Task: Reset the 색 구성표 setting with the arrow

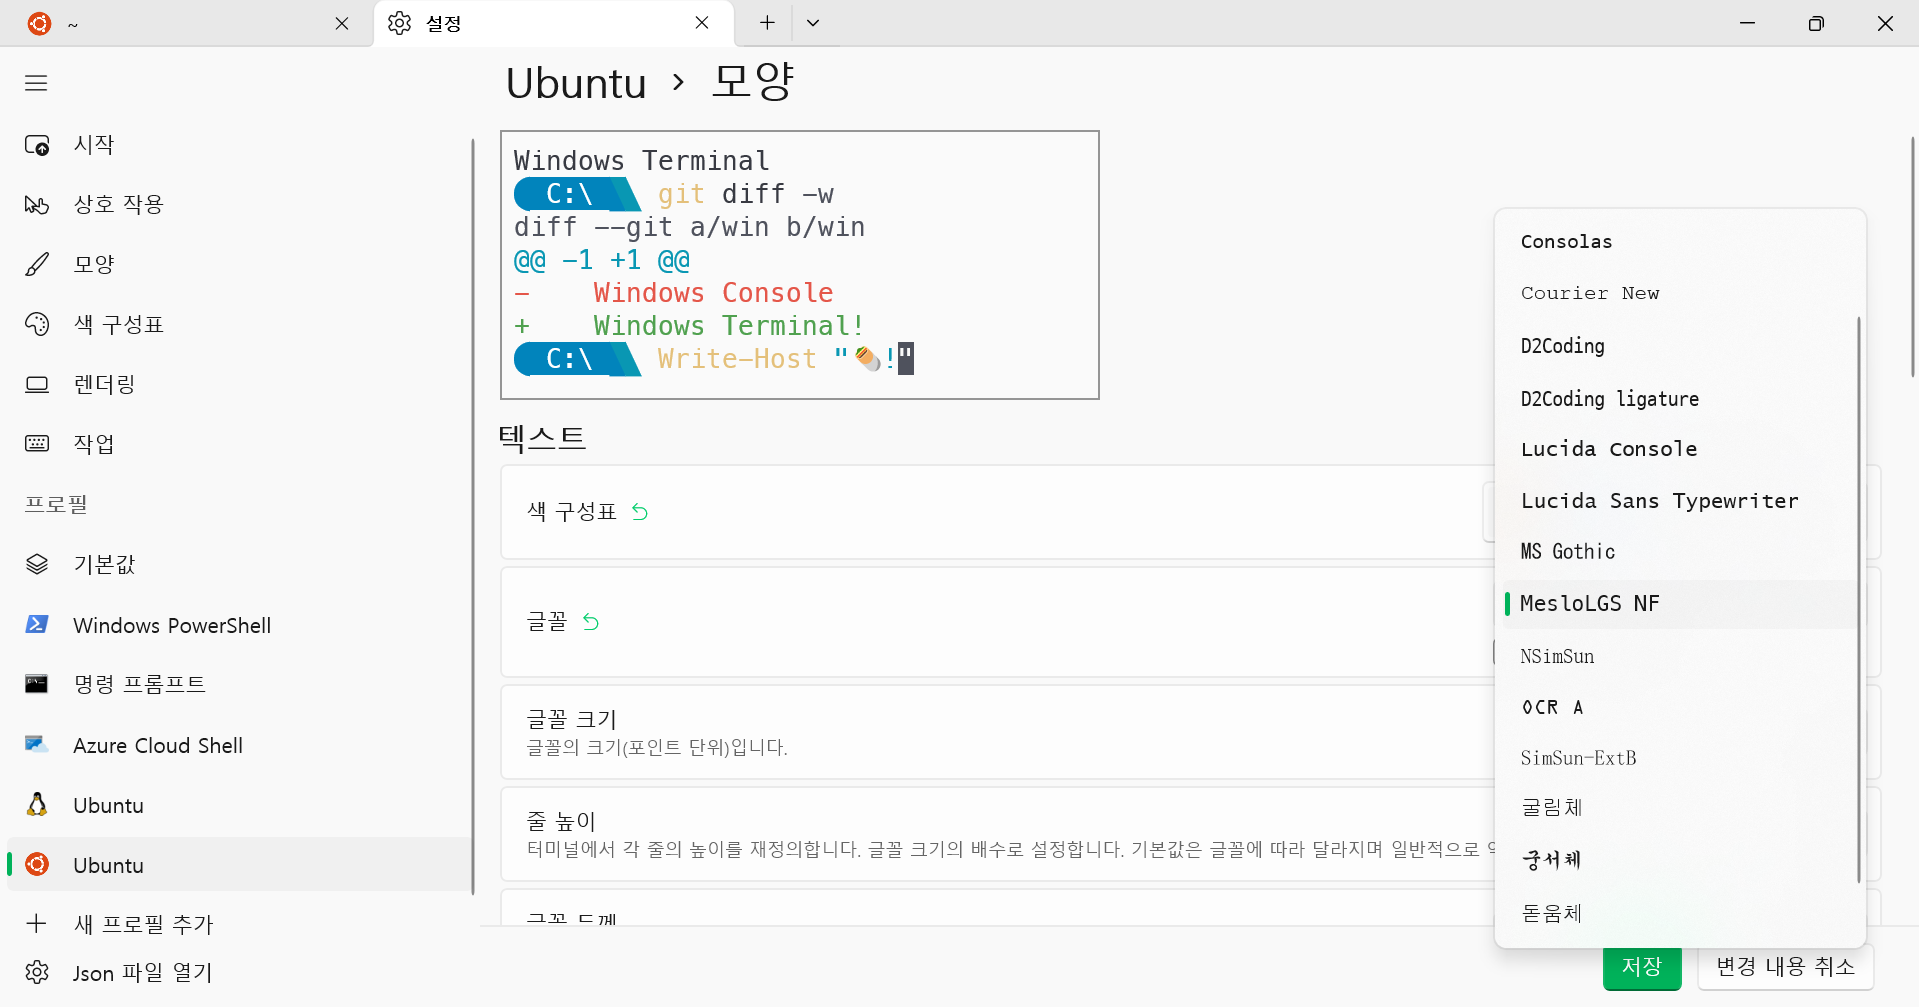Action: 640,512
